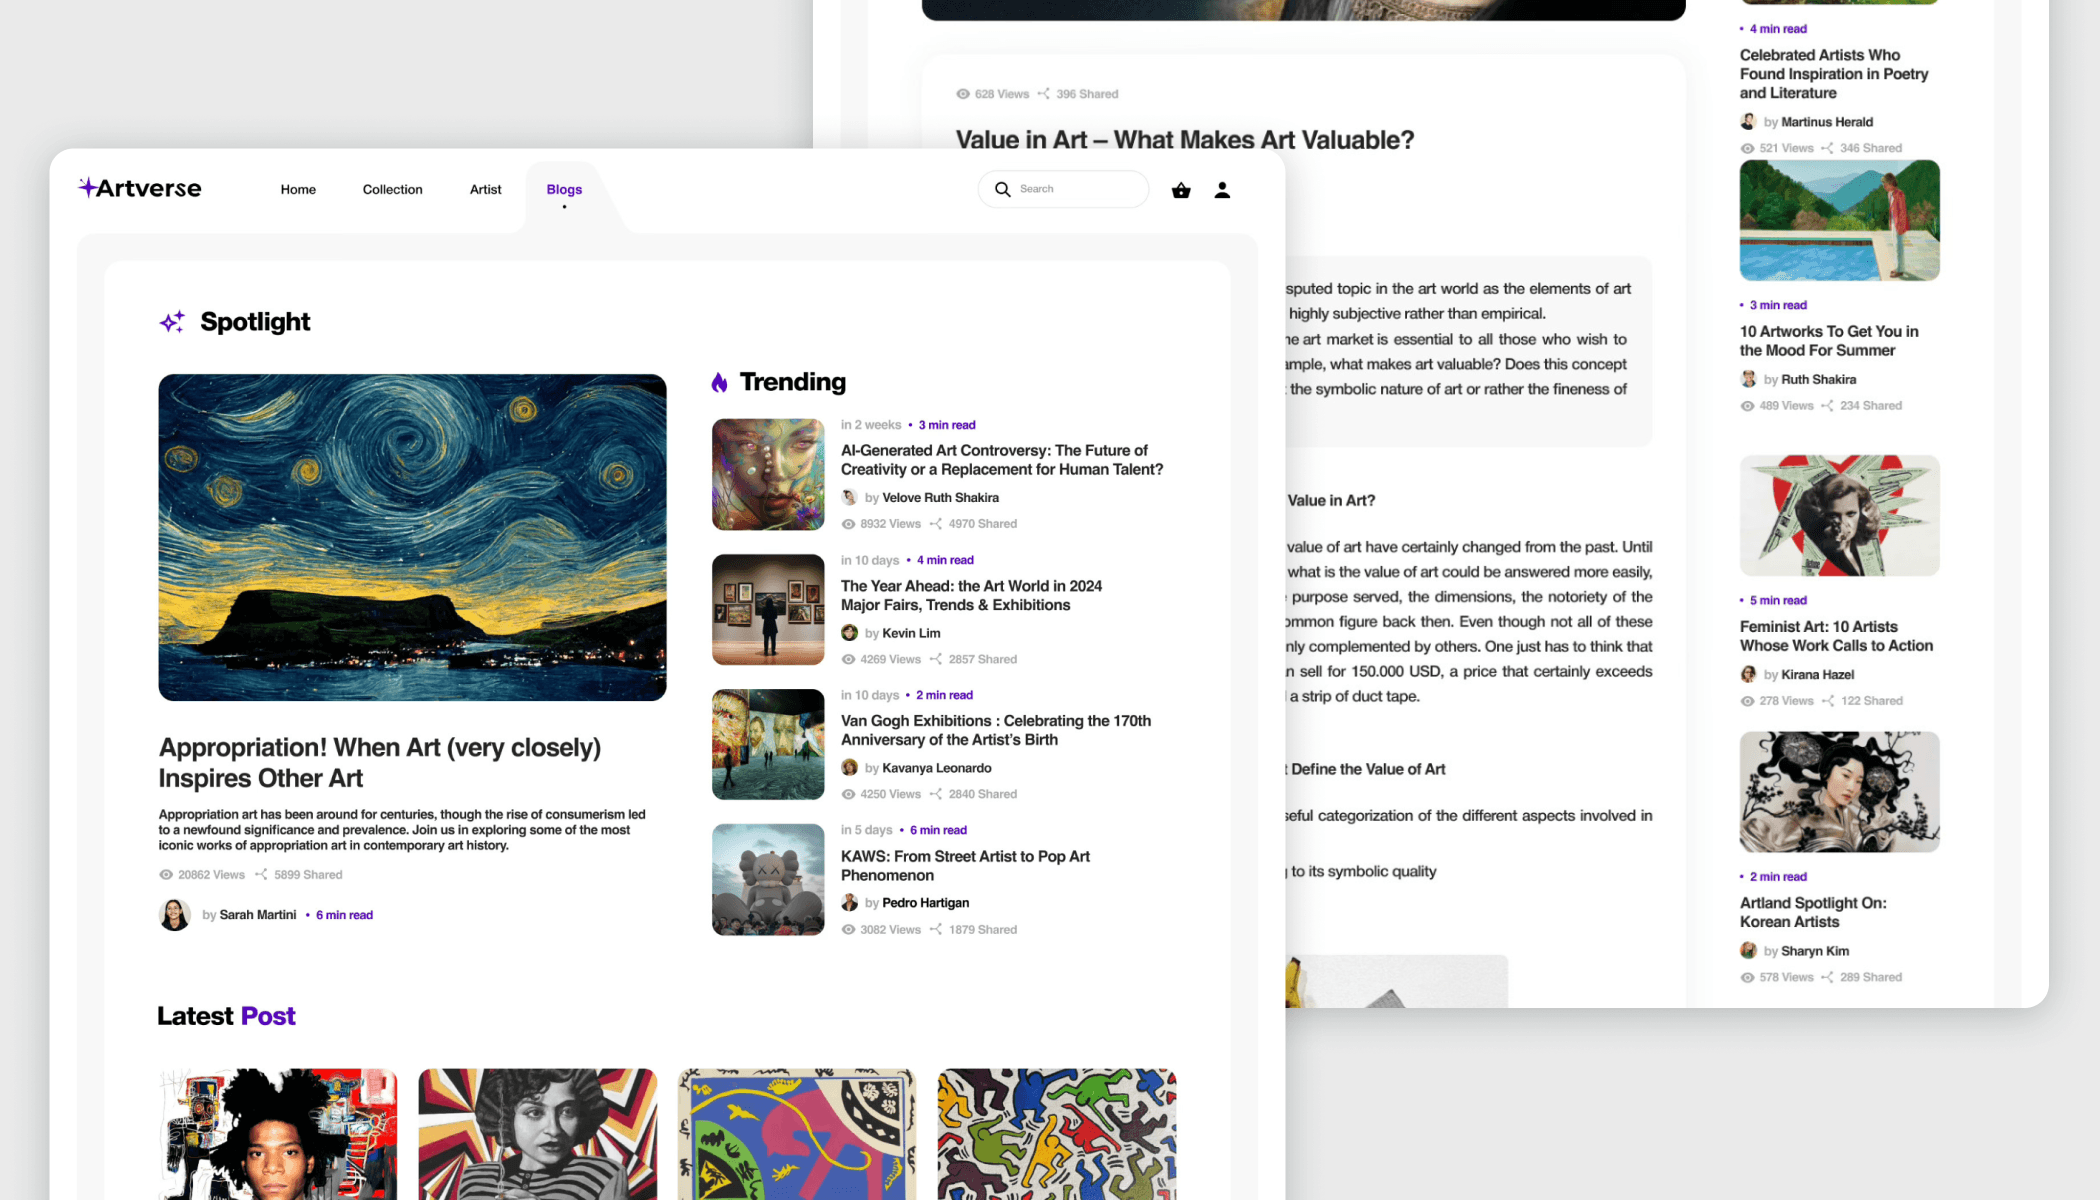Click the eye icon beside 20862 Views

166,875
